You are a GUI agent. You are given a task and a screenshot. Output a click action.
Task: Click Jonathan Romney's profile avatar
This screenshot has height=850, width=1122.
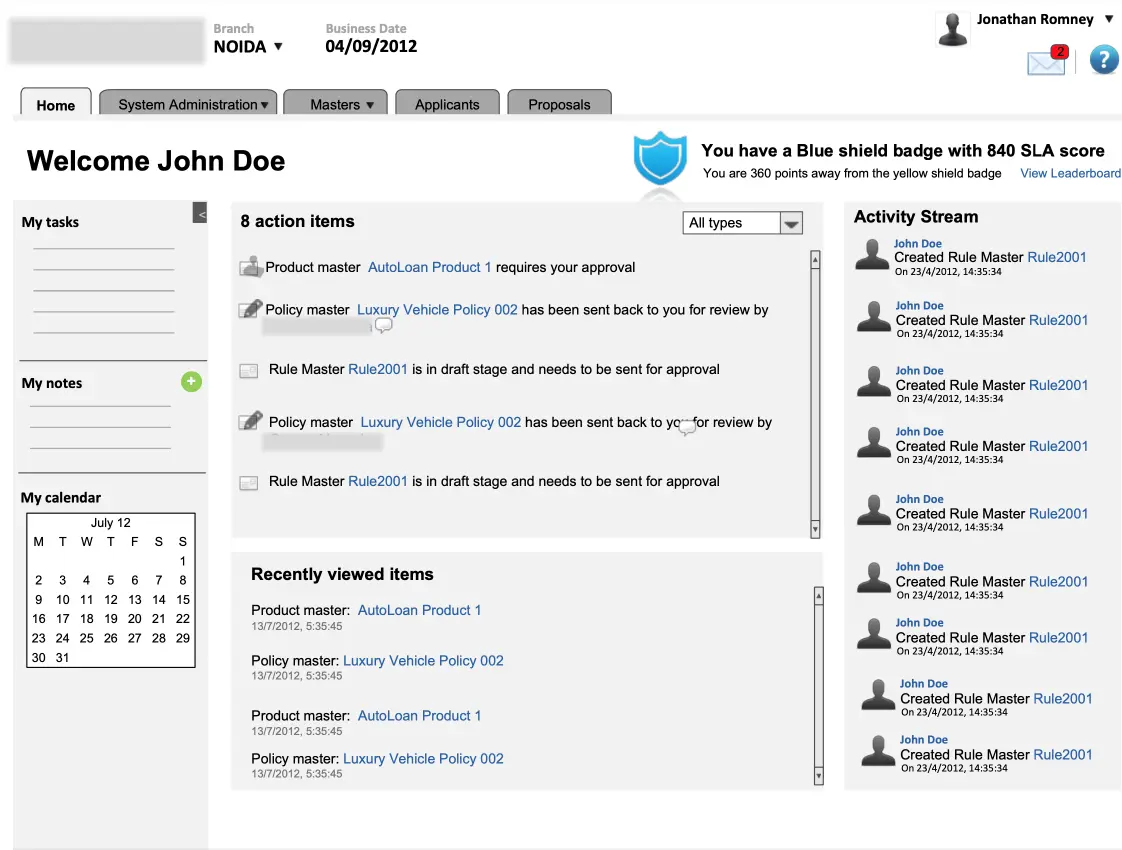pyautogui.click(x=952, y=29)
